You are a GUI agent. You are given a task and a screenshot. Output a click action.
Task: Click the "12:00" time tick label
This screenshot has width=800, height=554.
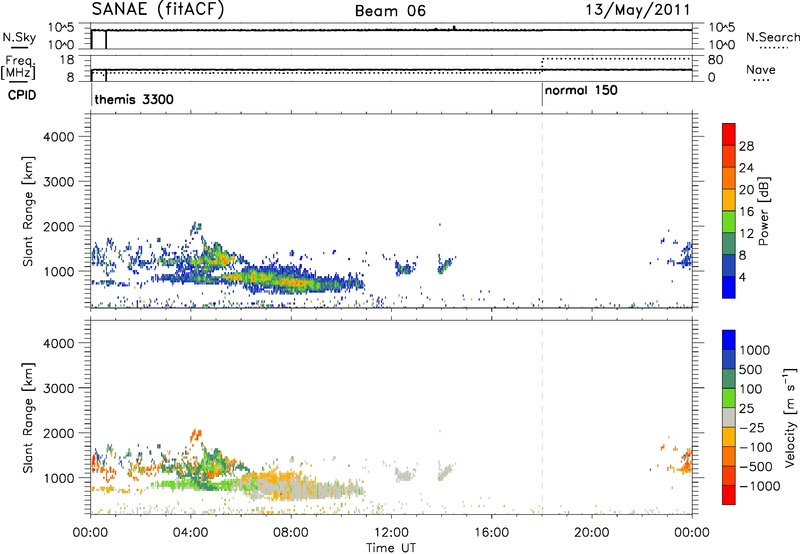391,533
